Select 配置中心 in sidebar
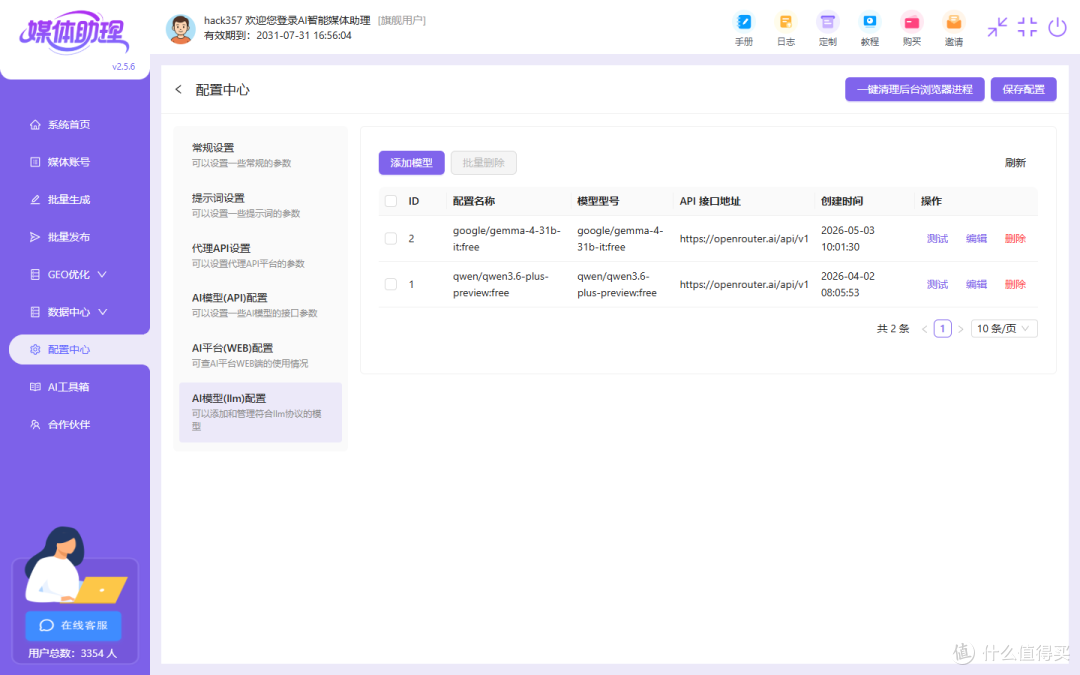Viewport: 1080px width, 675px height. point(79,349)
